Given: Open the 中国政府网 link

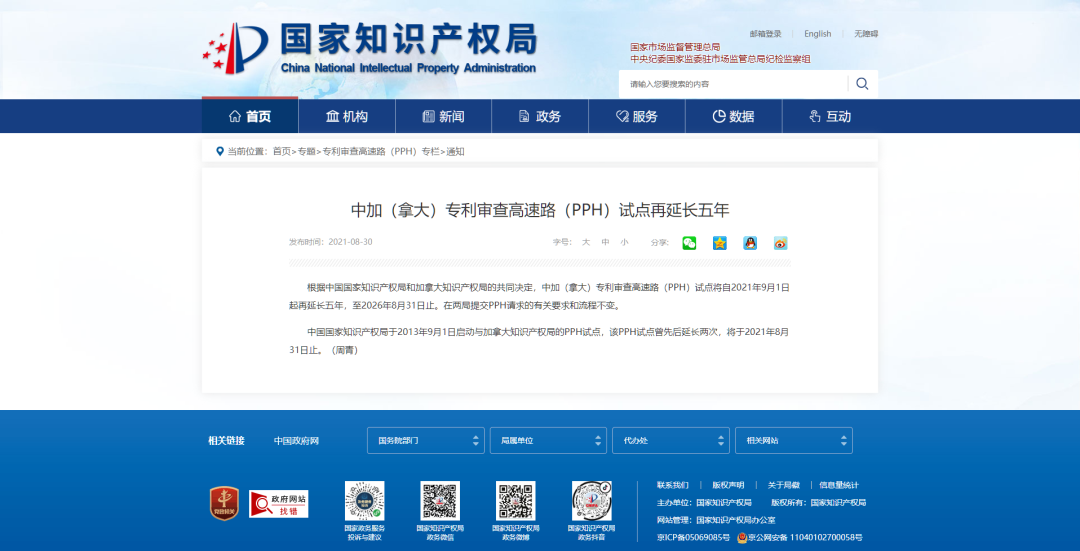Looking at the screenshot, I should [x=296, y=441].
